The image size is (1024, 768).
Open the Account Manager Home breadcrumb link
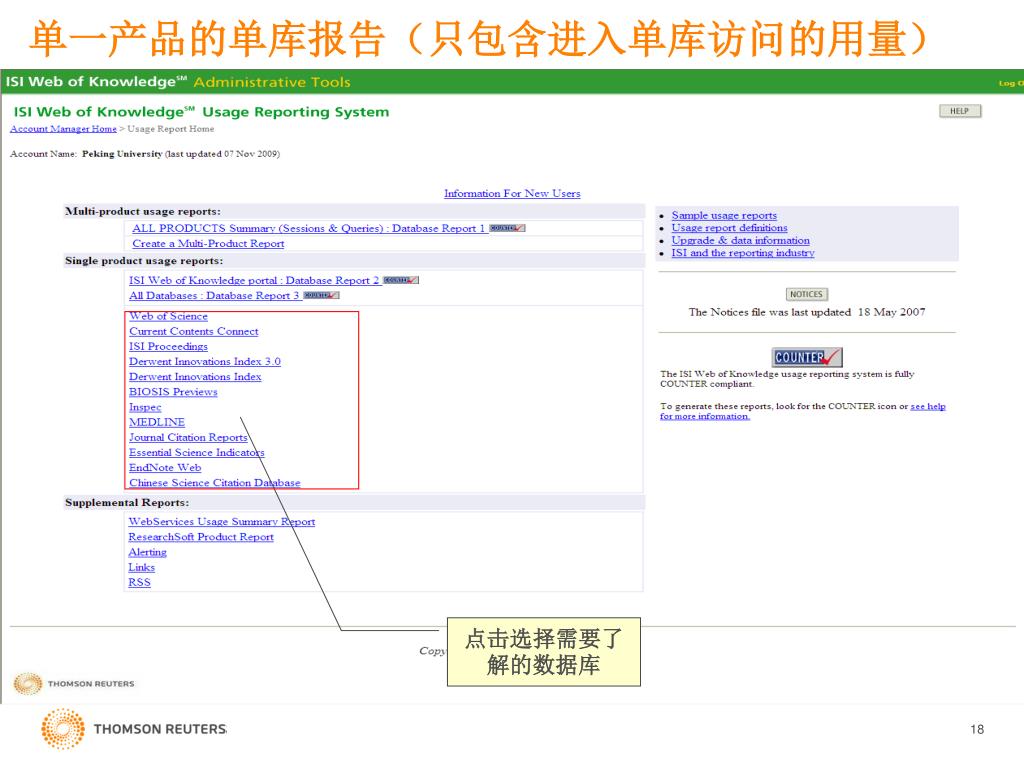click(x=63, y=129)
